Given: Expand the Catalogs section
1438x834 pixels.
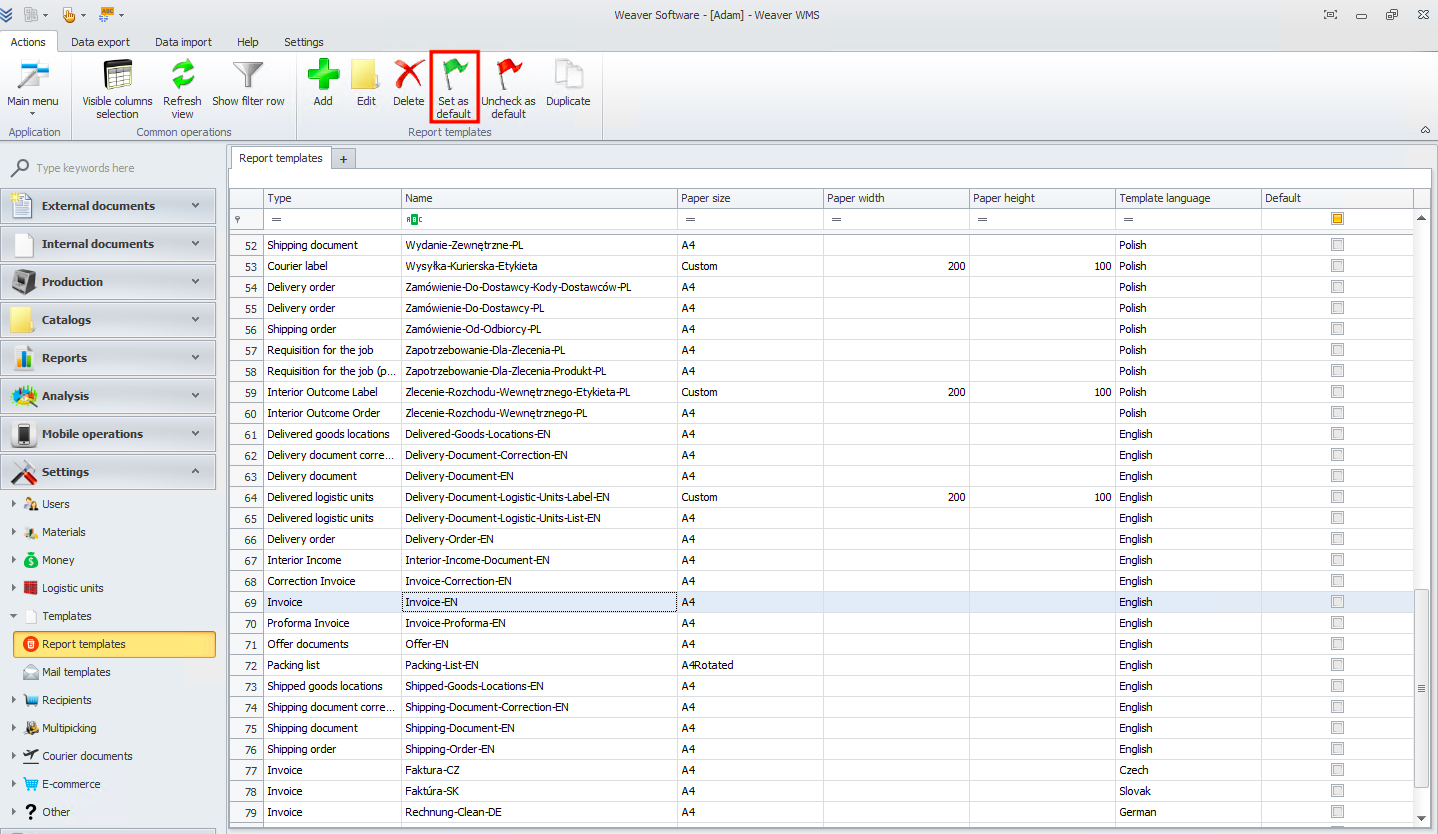Looking at the screenshot, I should click(x=108, y=320).
